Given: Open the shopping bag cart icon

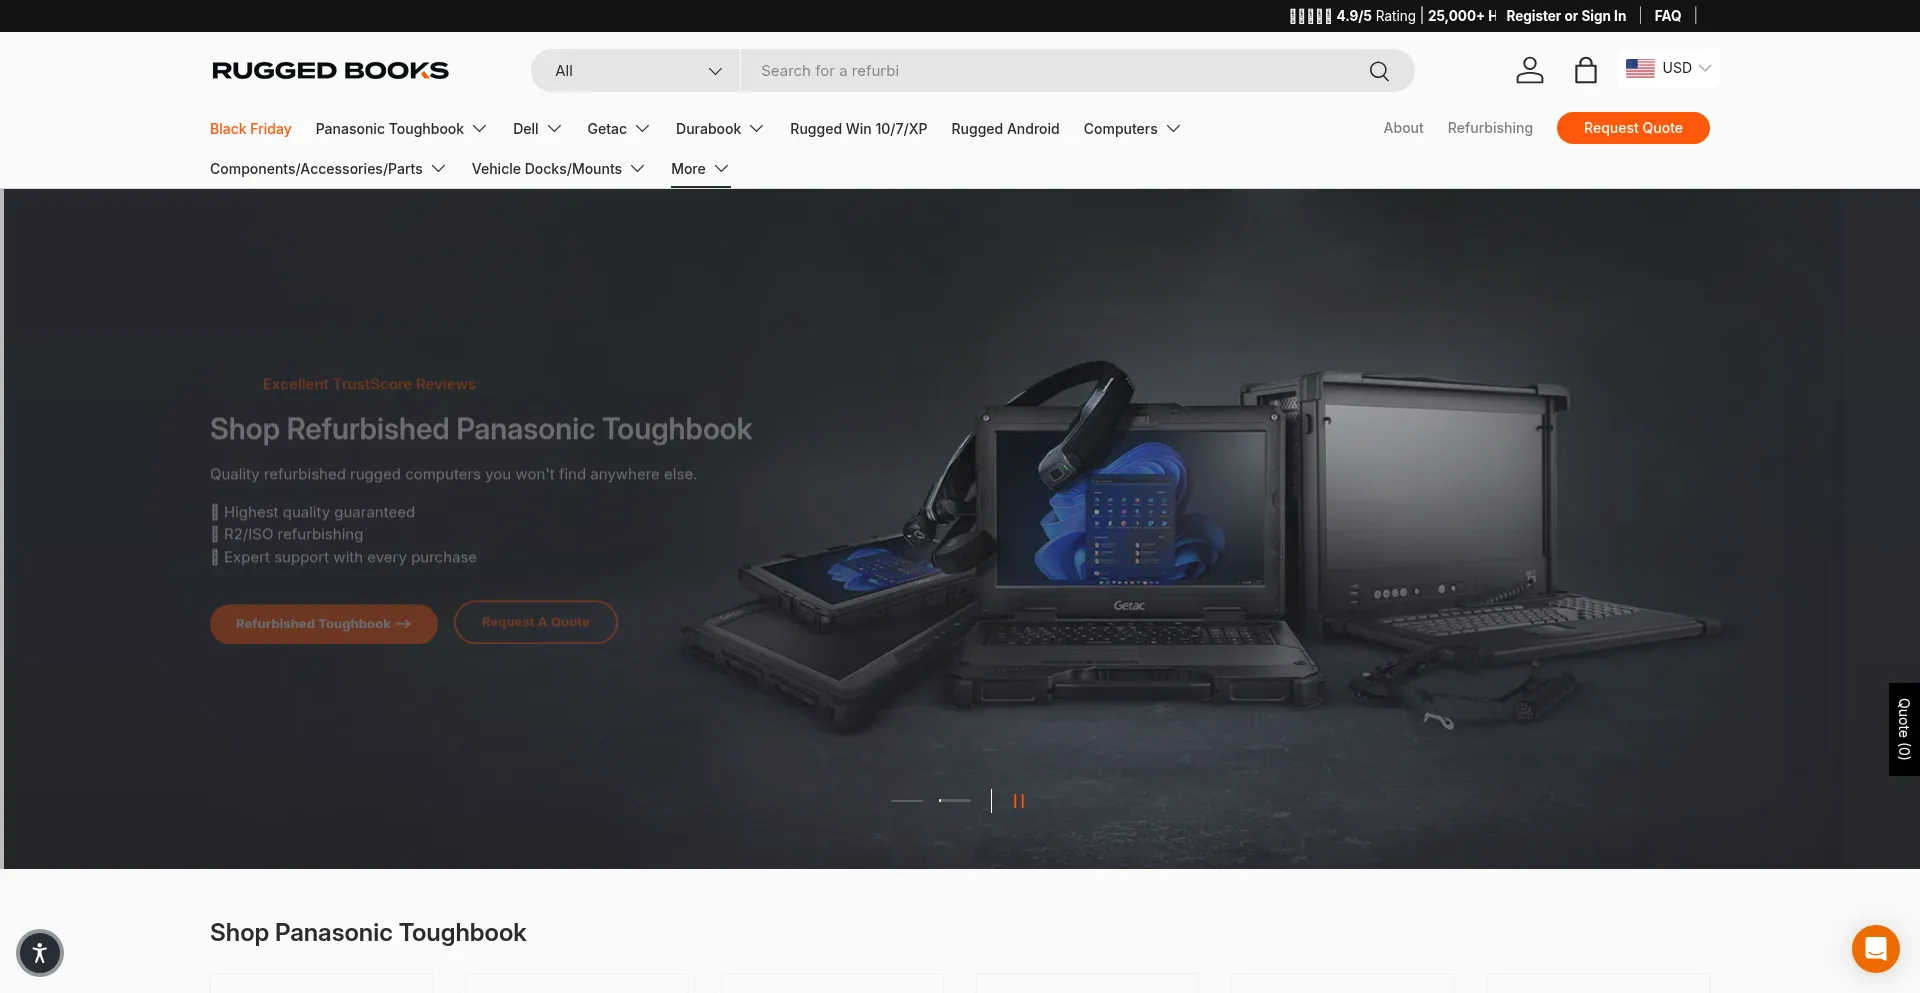Looking at the screenshot, I should (1585, 70).
